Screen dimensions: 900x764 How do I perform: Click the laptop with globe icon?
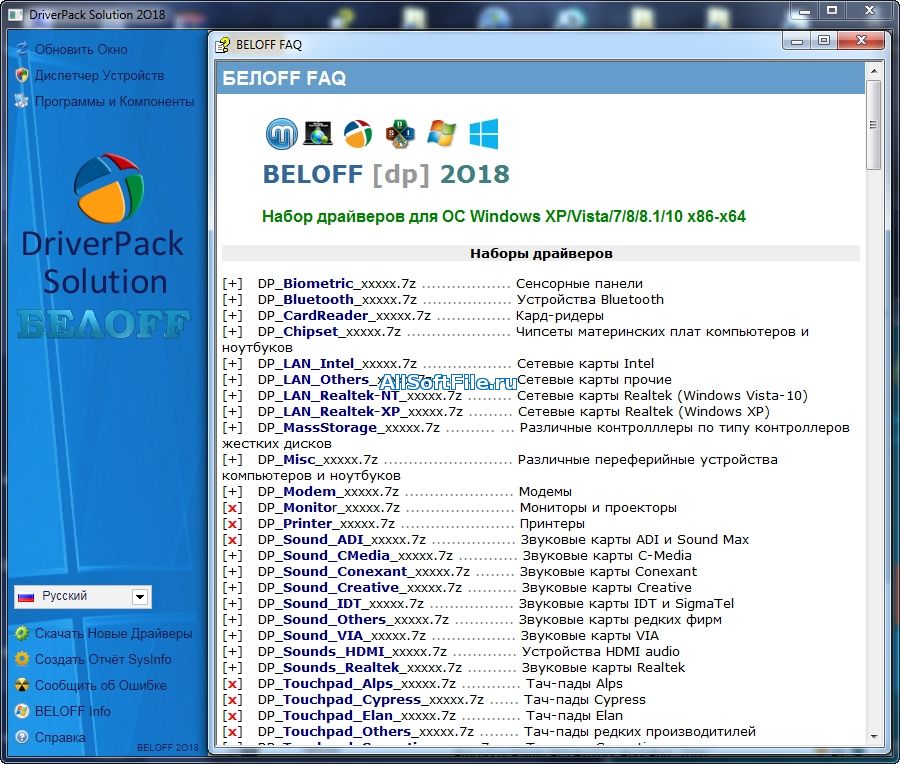click(x=318, y=133)
